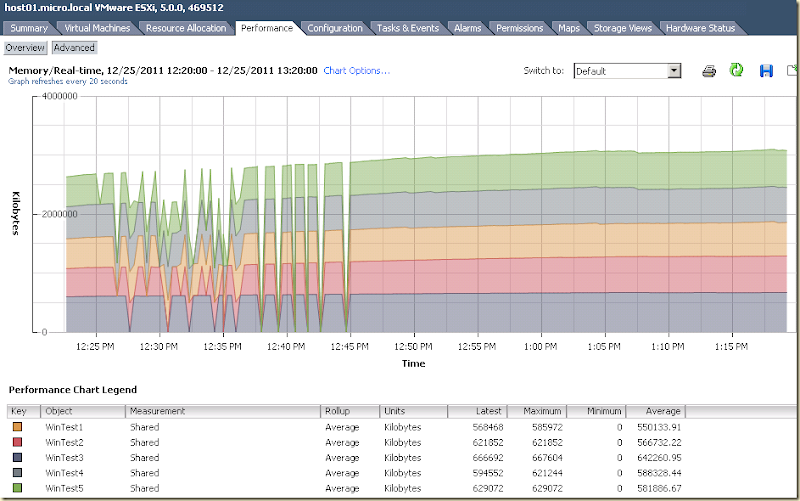Sort legend by Rollup column header

point(350,411)
